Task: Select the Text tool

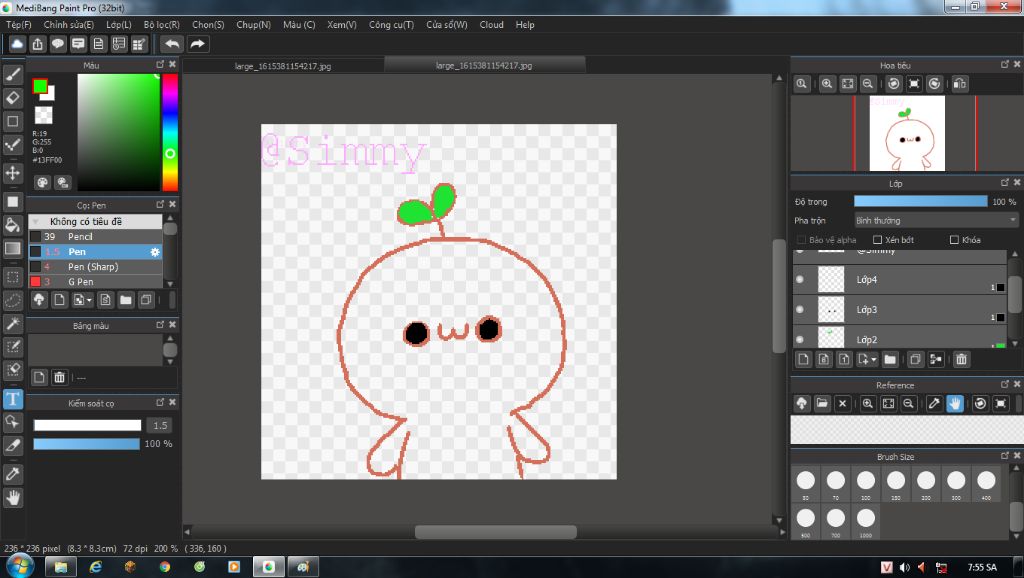Action: tap(12, 399)
